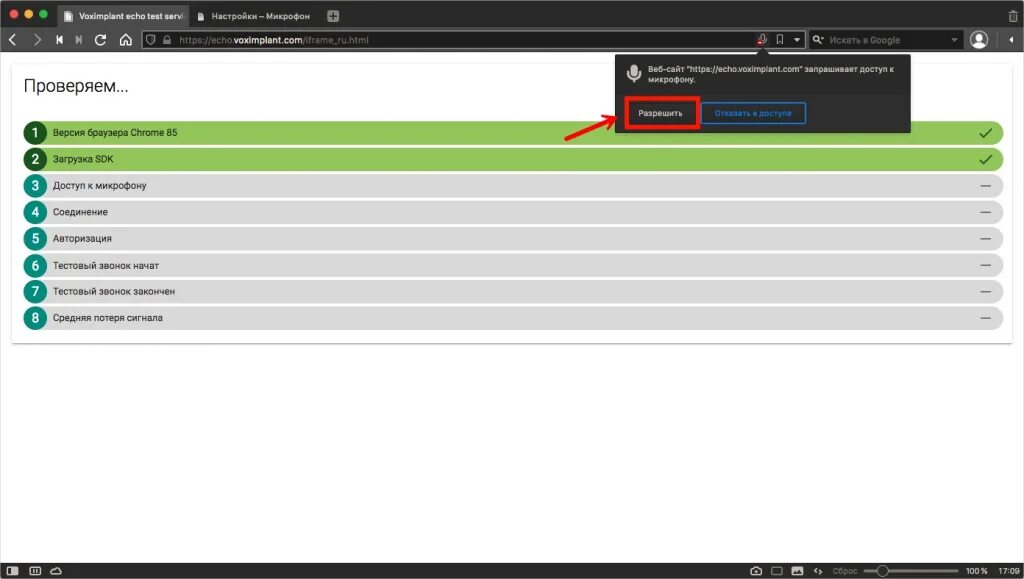The image size is (1024, 579).
Task: Allow microphone access with Разрешить
Action: (x=660, y=113)
